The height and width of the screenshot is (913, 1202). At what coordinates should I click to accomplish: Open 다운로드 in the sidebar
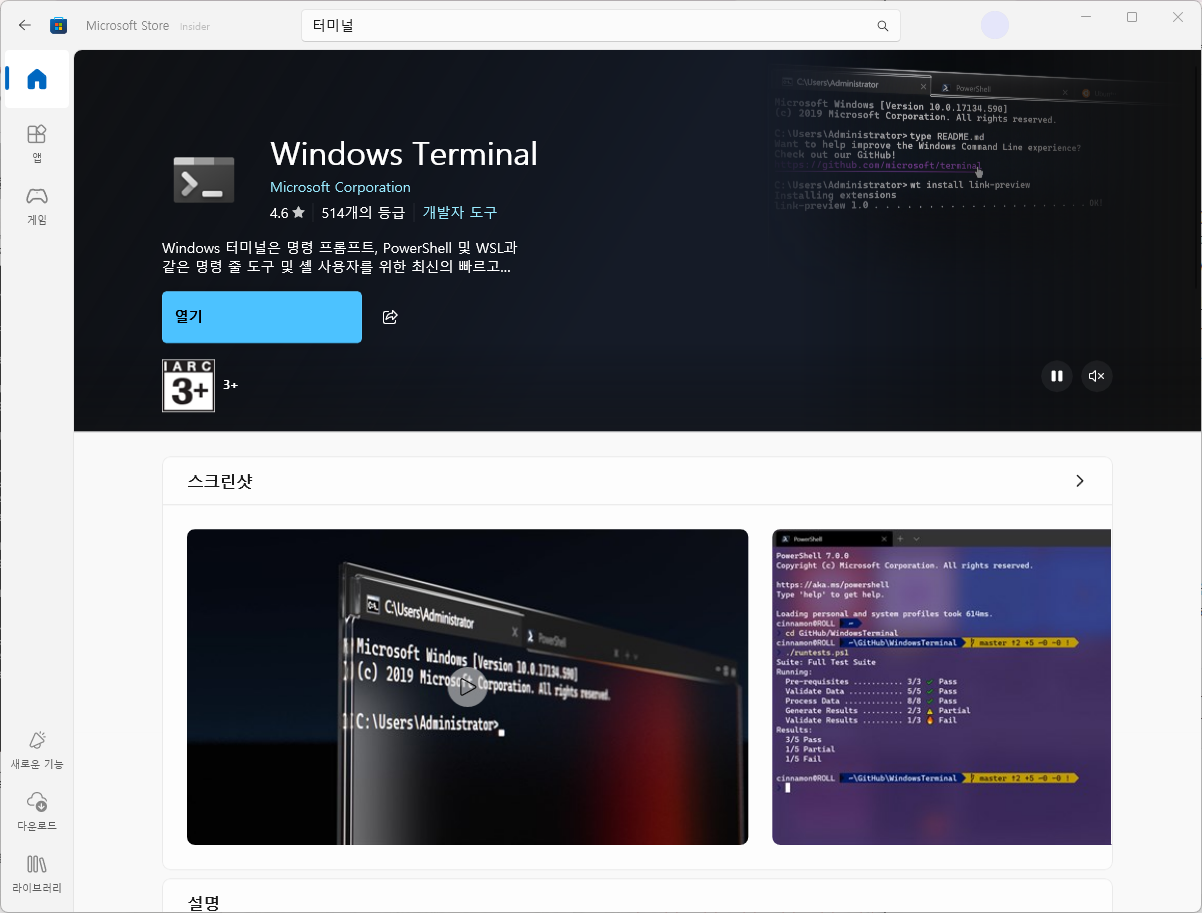point(37,812)
